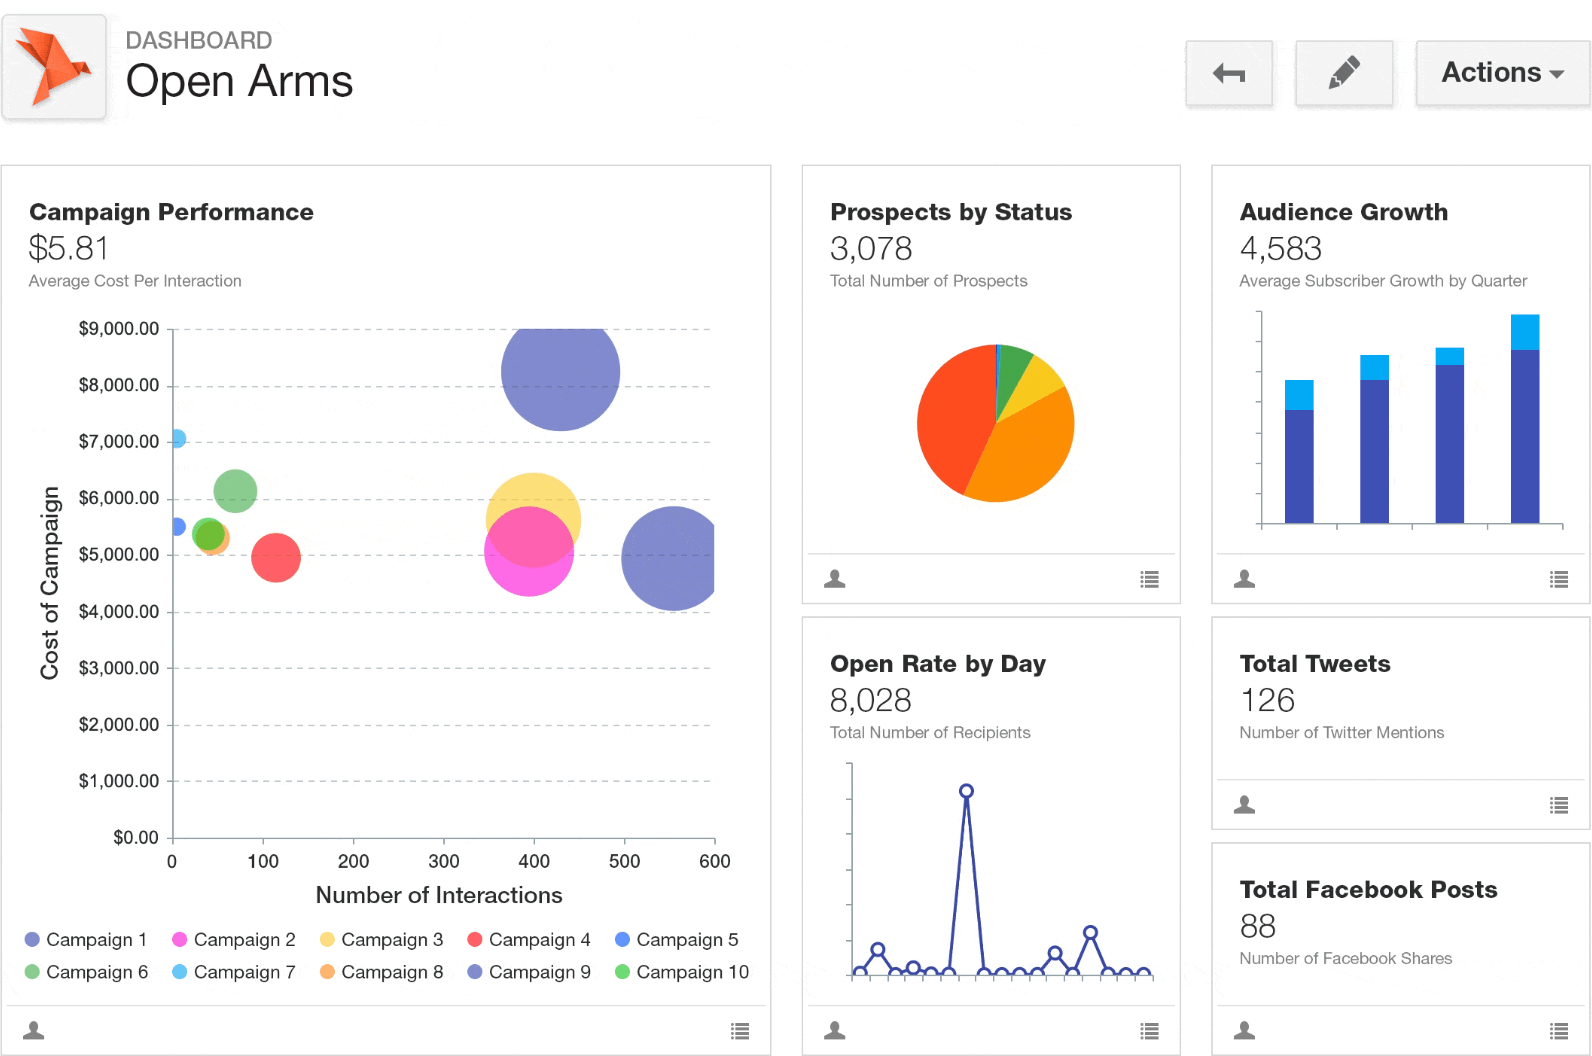1592x1056 pixels.
Task: Click person icon in Prospects by Status
Action: pyautogui.click(x=835, y=579)
